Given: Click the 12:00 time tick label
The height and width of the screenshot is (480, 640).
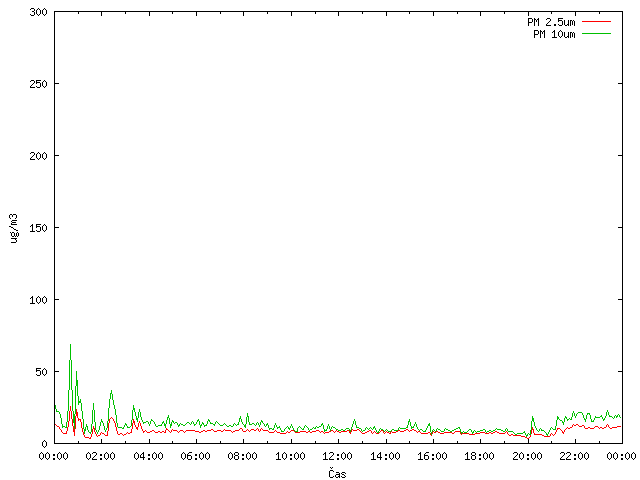Looking at the screenshot, I should pos(338,456).
